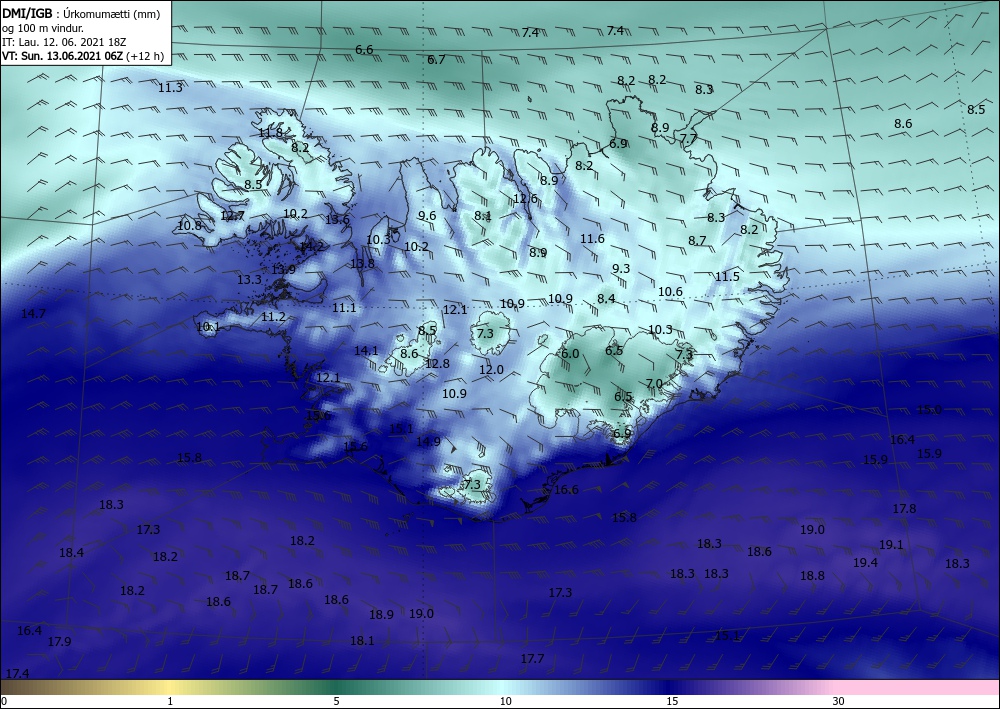Screen dimensions: 1000x709
Task: Select the 13.8 map value
Action: (x=362, y=263)
